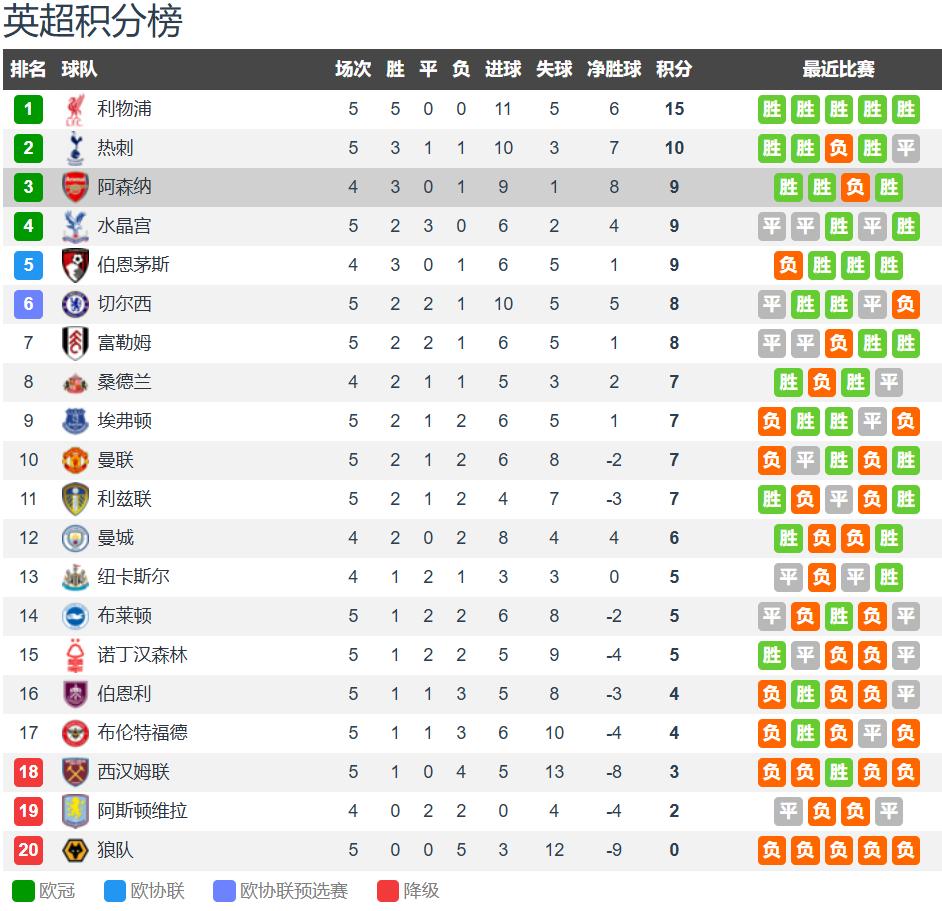The height and width of the screenshot is (911, 942).
Task: Click the West Ham crest icon
Action: point(75,772)
